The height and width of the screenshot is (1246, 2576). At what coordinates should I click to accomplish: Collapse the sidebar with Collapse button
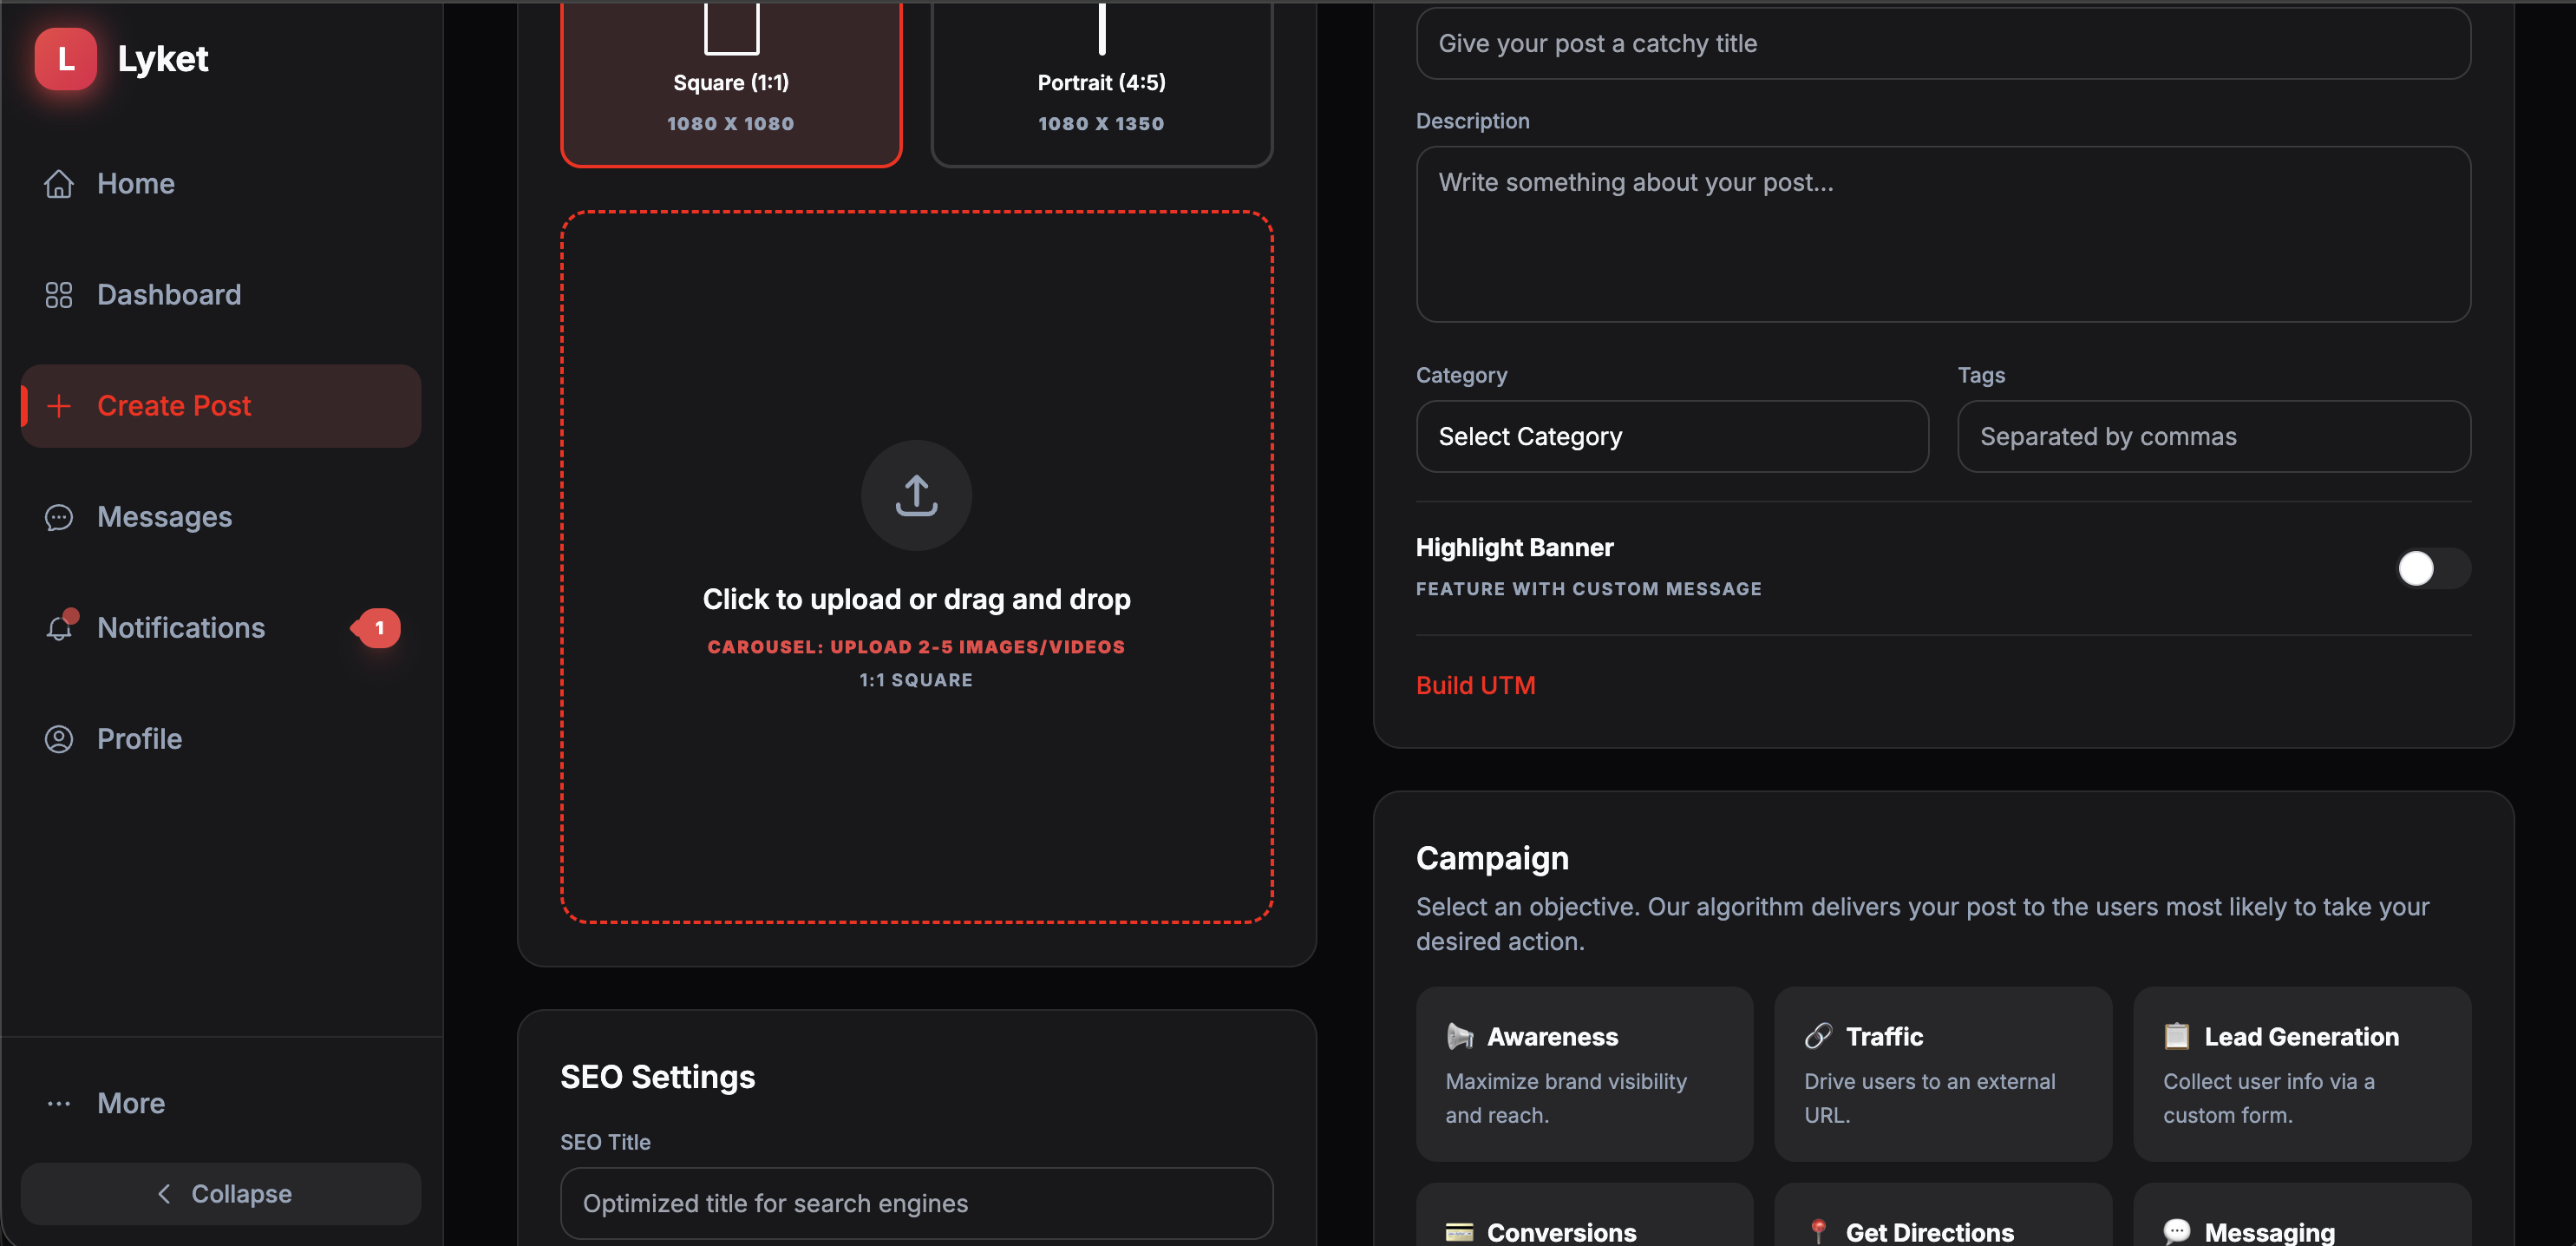pyautogui.click(x=221, y=1194)
